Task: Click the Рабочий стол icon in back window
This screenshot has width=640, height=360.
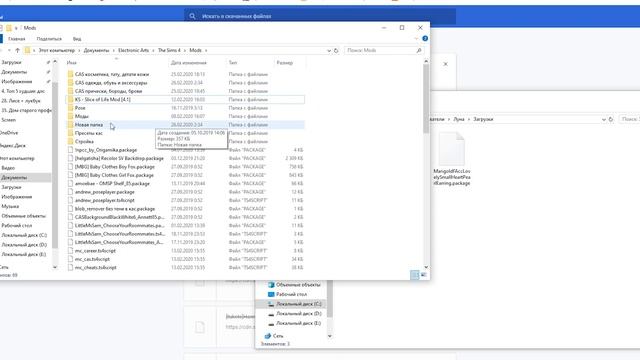Action: tap(271, 294)
